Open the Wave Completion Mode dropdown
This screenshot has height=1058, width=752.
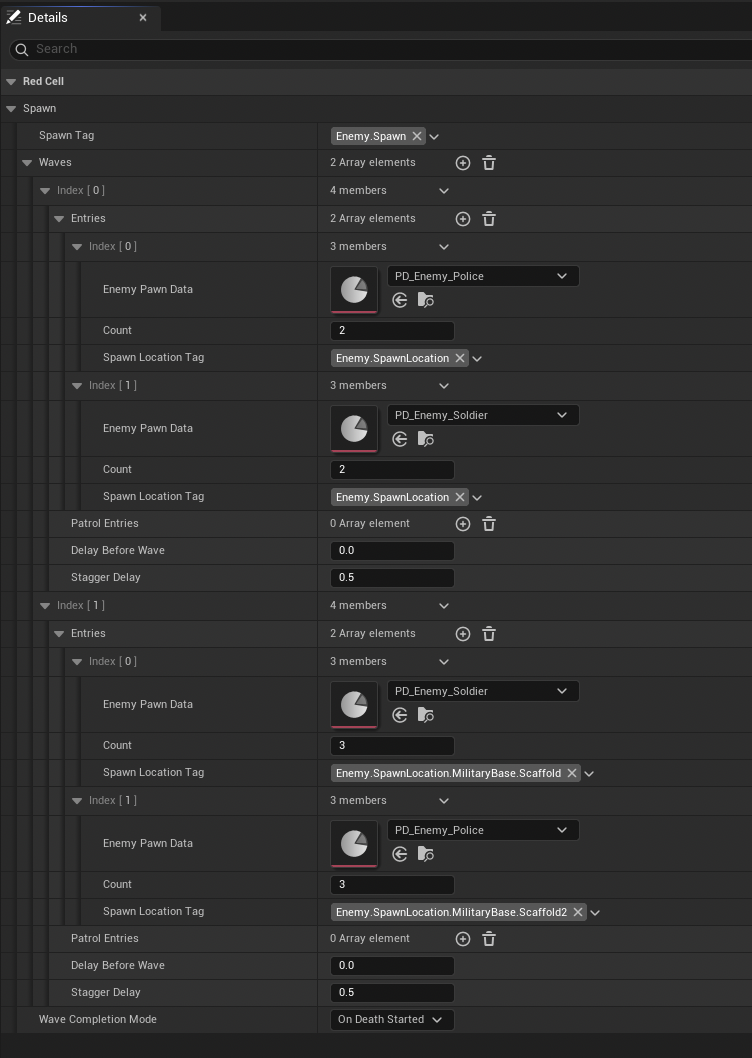click(392, 1020)
